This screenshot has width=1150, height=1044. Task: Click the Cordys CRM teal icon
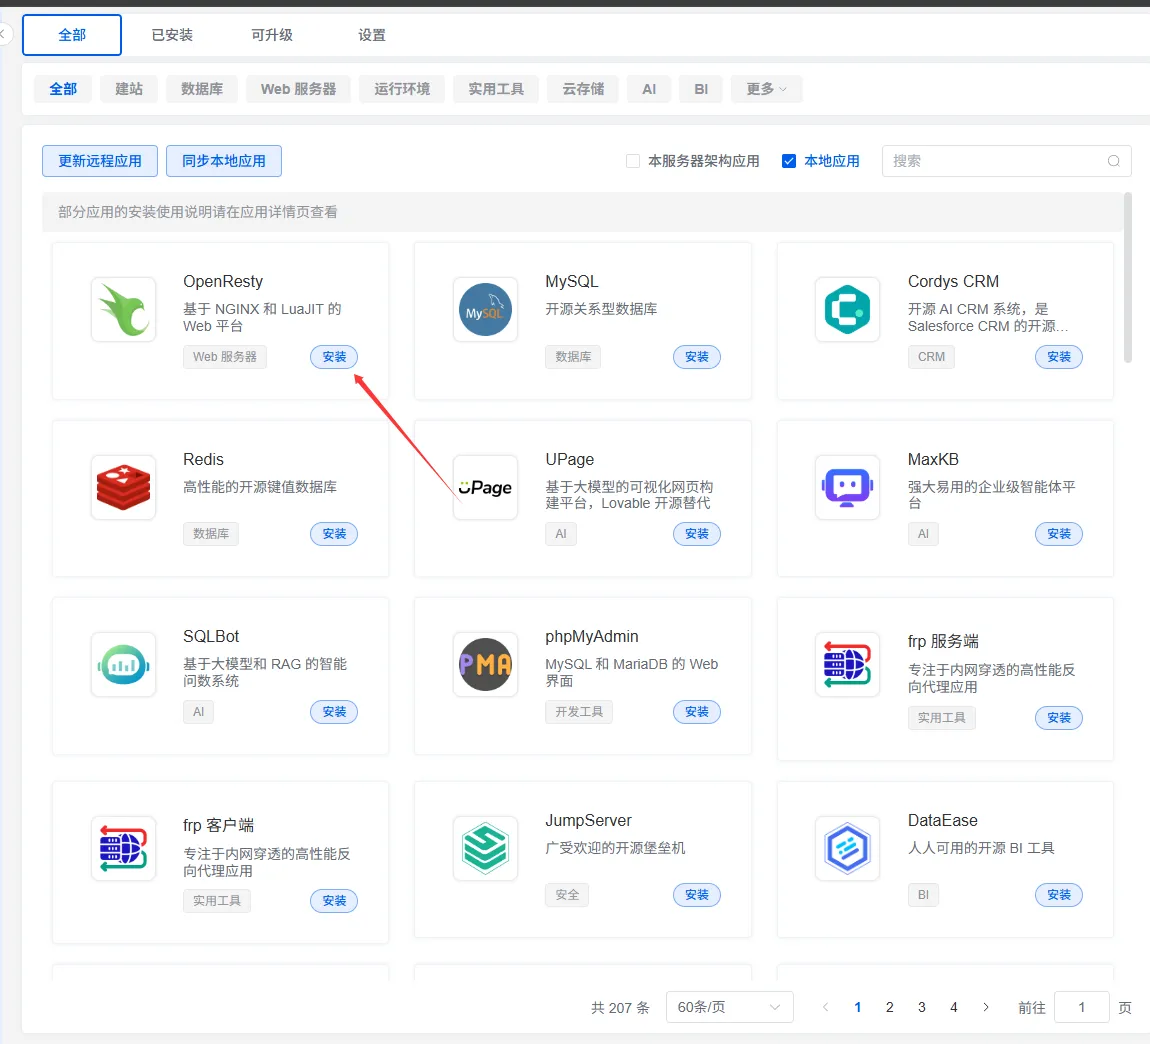(847, 310)
